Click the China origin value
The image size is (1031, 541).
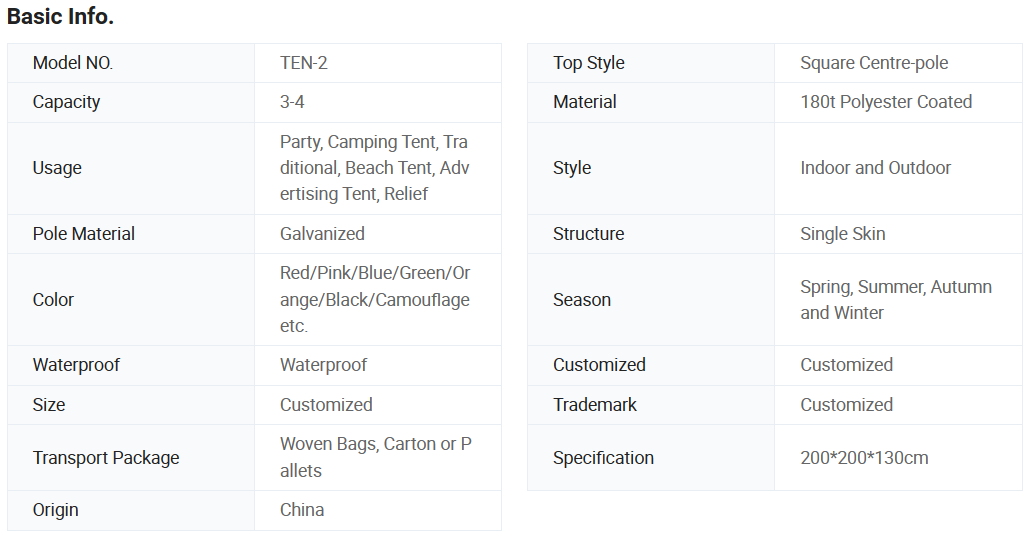coord(302,510)
